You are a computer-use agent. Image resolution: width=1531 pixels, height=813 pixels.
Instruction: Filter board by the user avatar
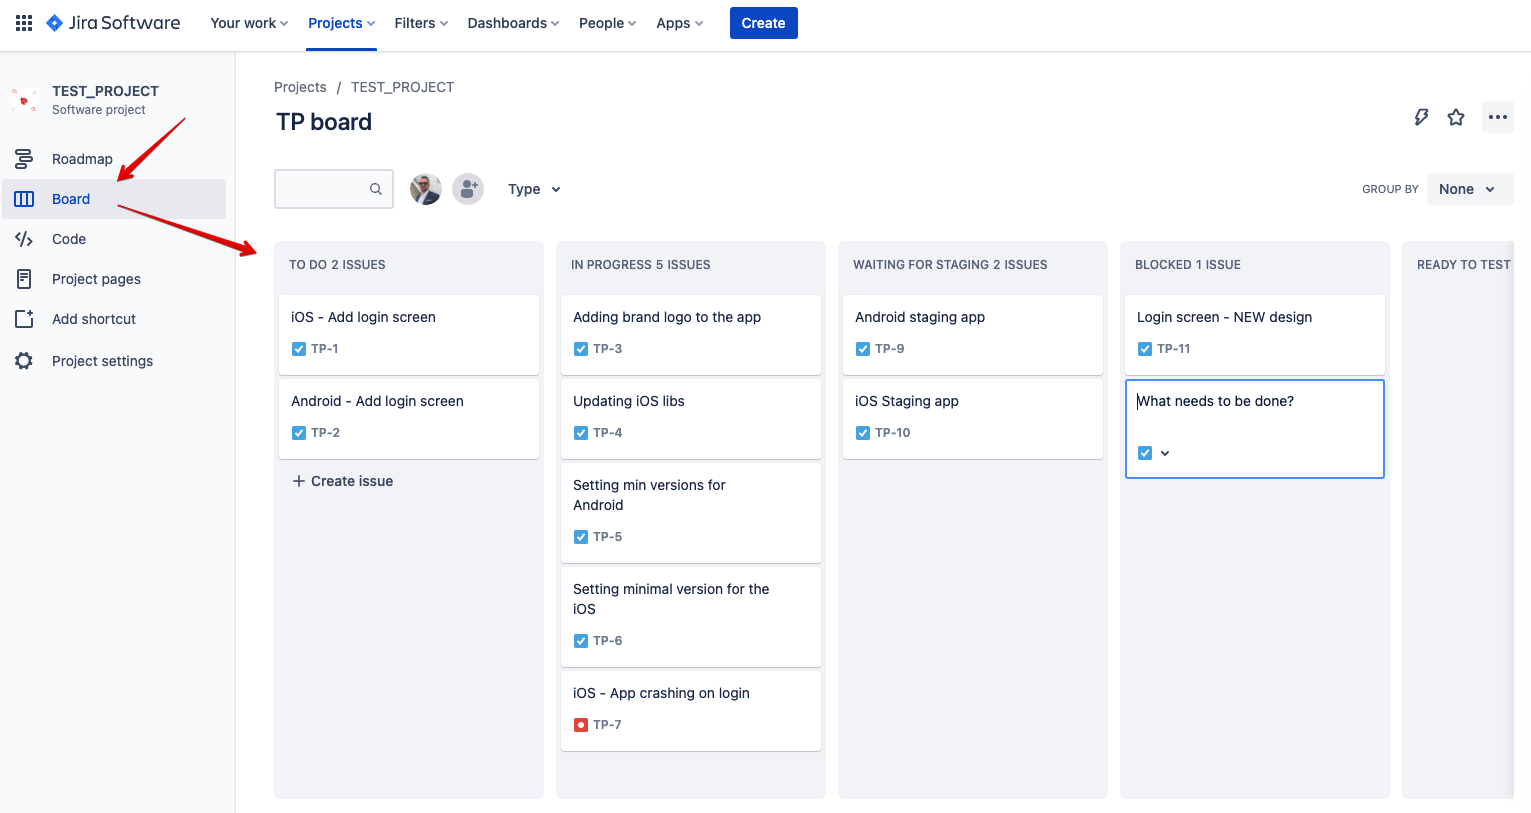point(426,189)
